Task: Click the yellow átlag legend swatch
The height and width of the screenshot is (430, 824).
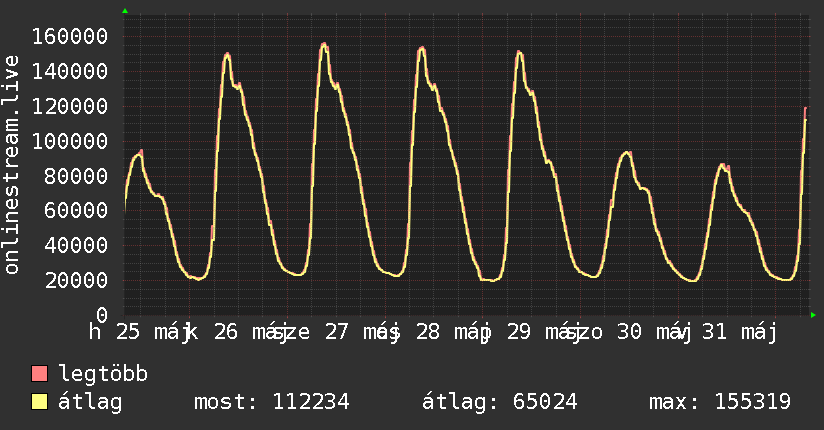Action: pyautogui.click(x=39, y=402)
